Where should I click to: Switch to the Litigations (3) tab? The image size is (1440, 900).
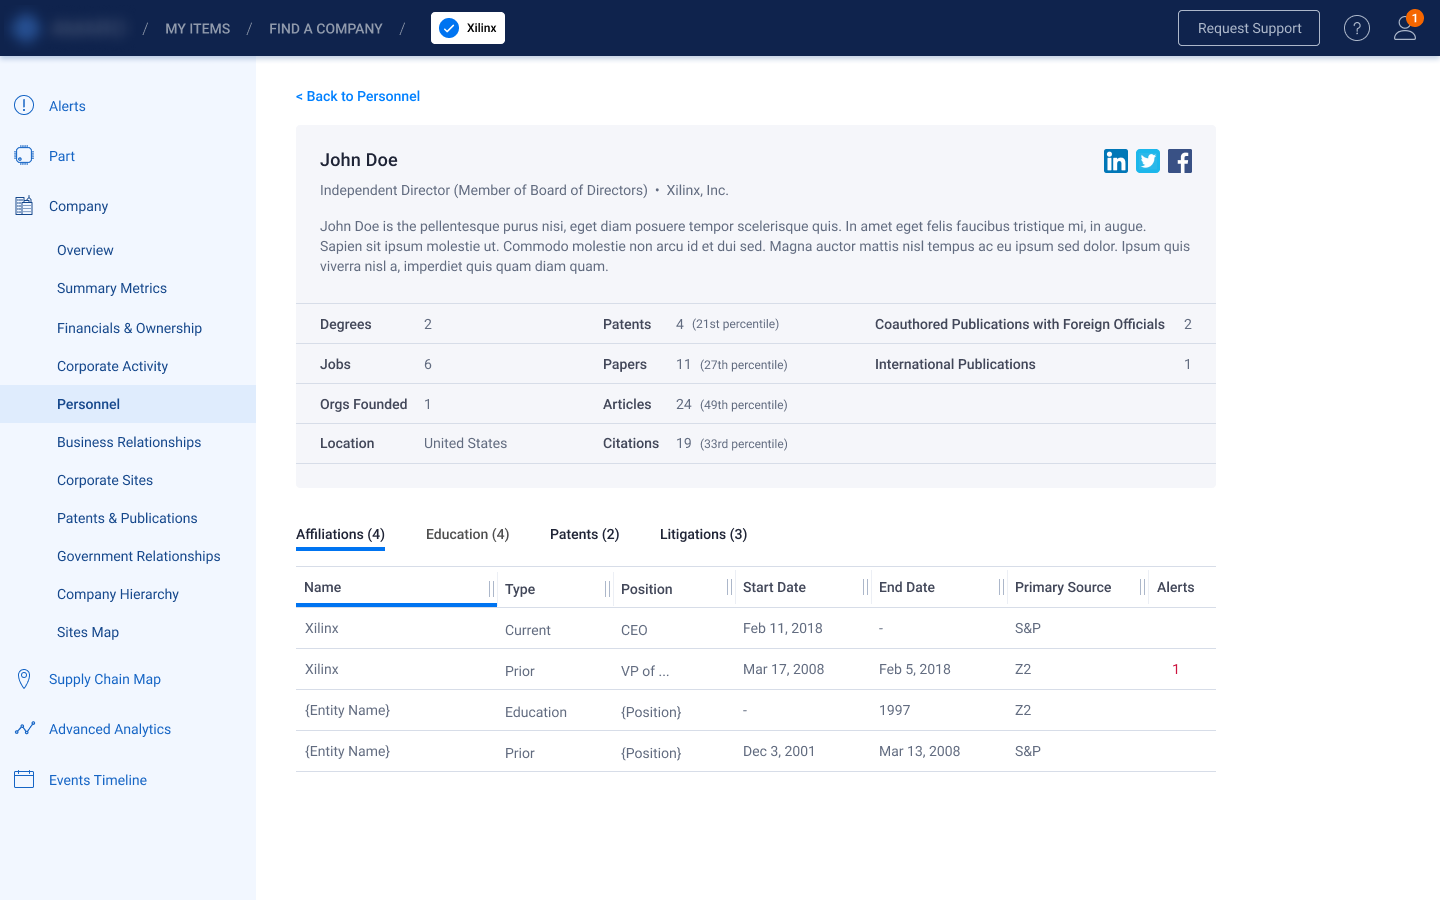click(x=704, y=534)
